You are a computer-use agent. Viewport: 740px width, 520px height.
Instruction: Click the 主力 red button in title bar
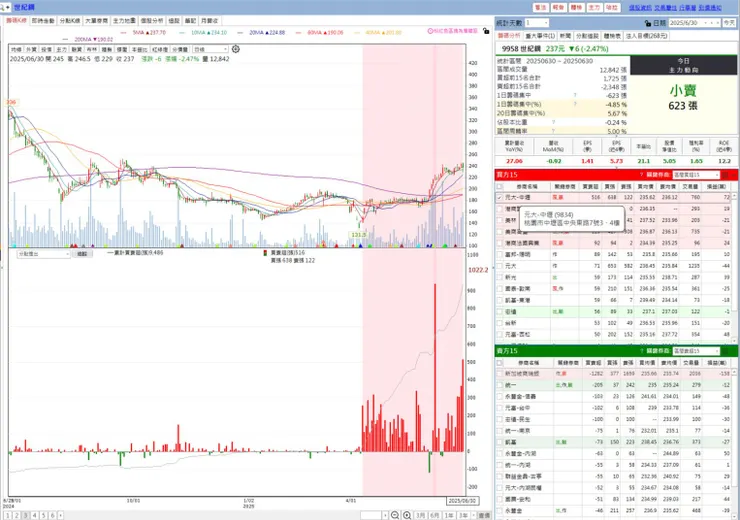click(x=594, y=8)
